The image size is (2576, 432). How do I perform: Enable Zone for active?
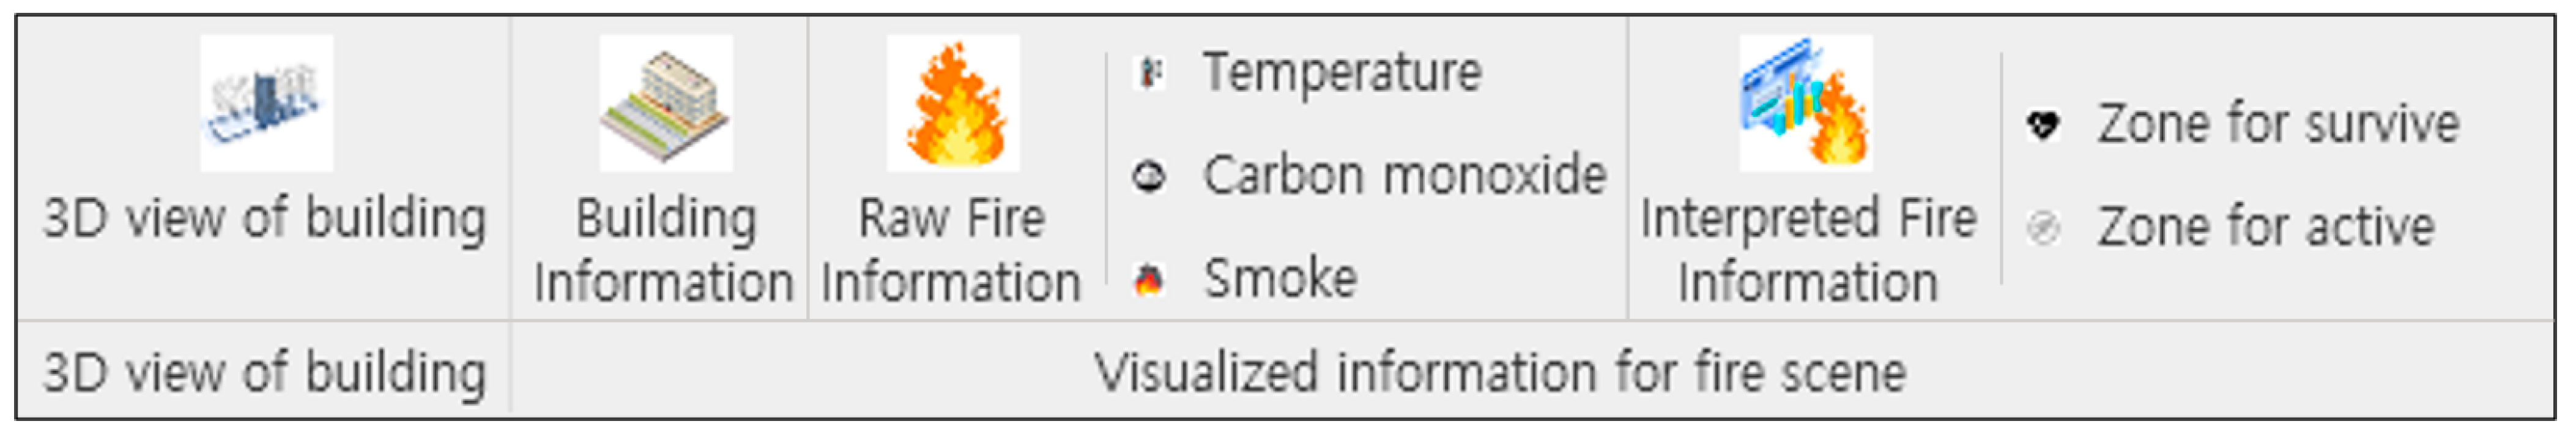(2265, 228)
